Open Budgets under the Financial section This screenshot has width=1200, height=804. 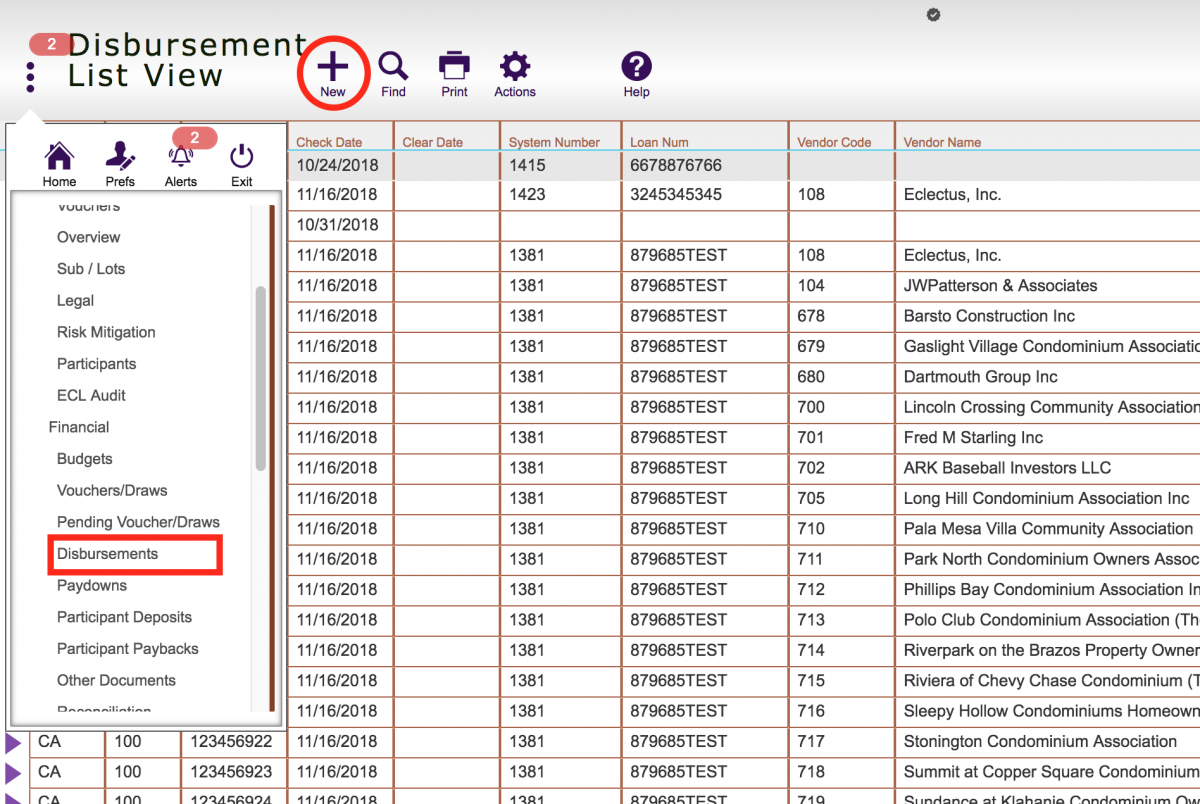point(84,459)
